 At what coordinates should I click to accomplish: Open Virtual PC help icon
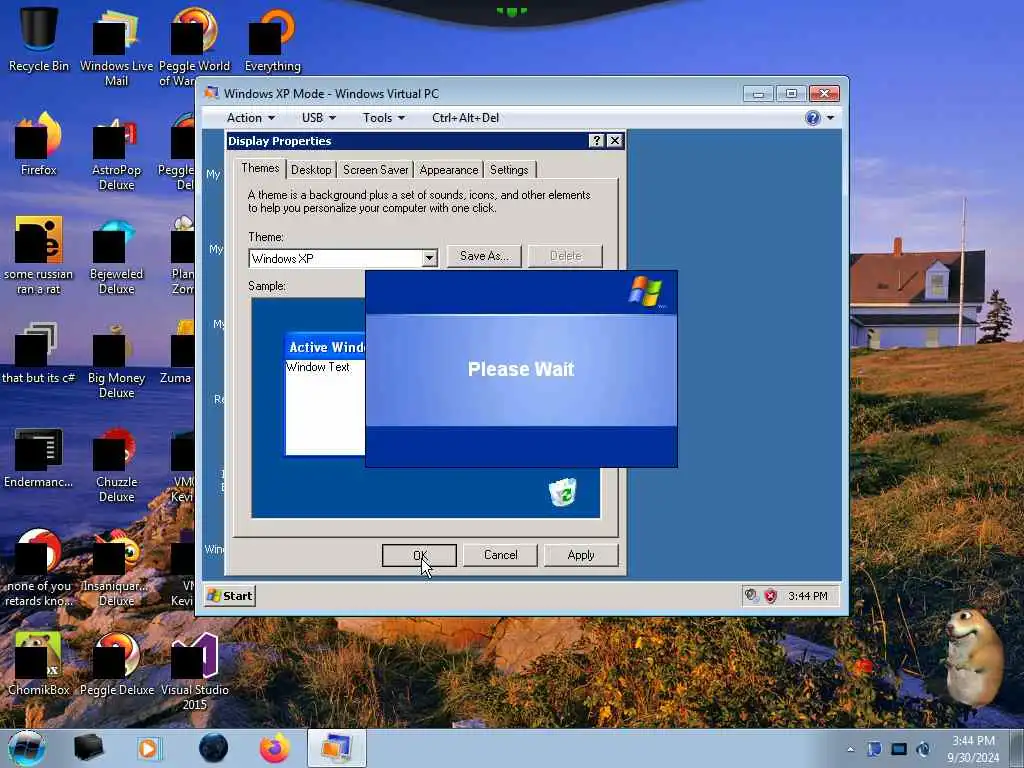click(x=812, y=118)
